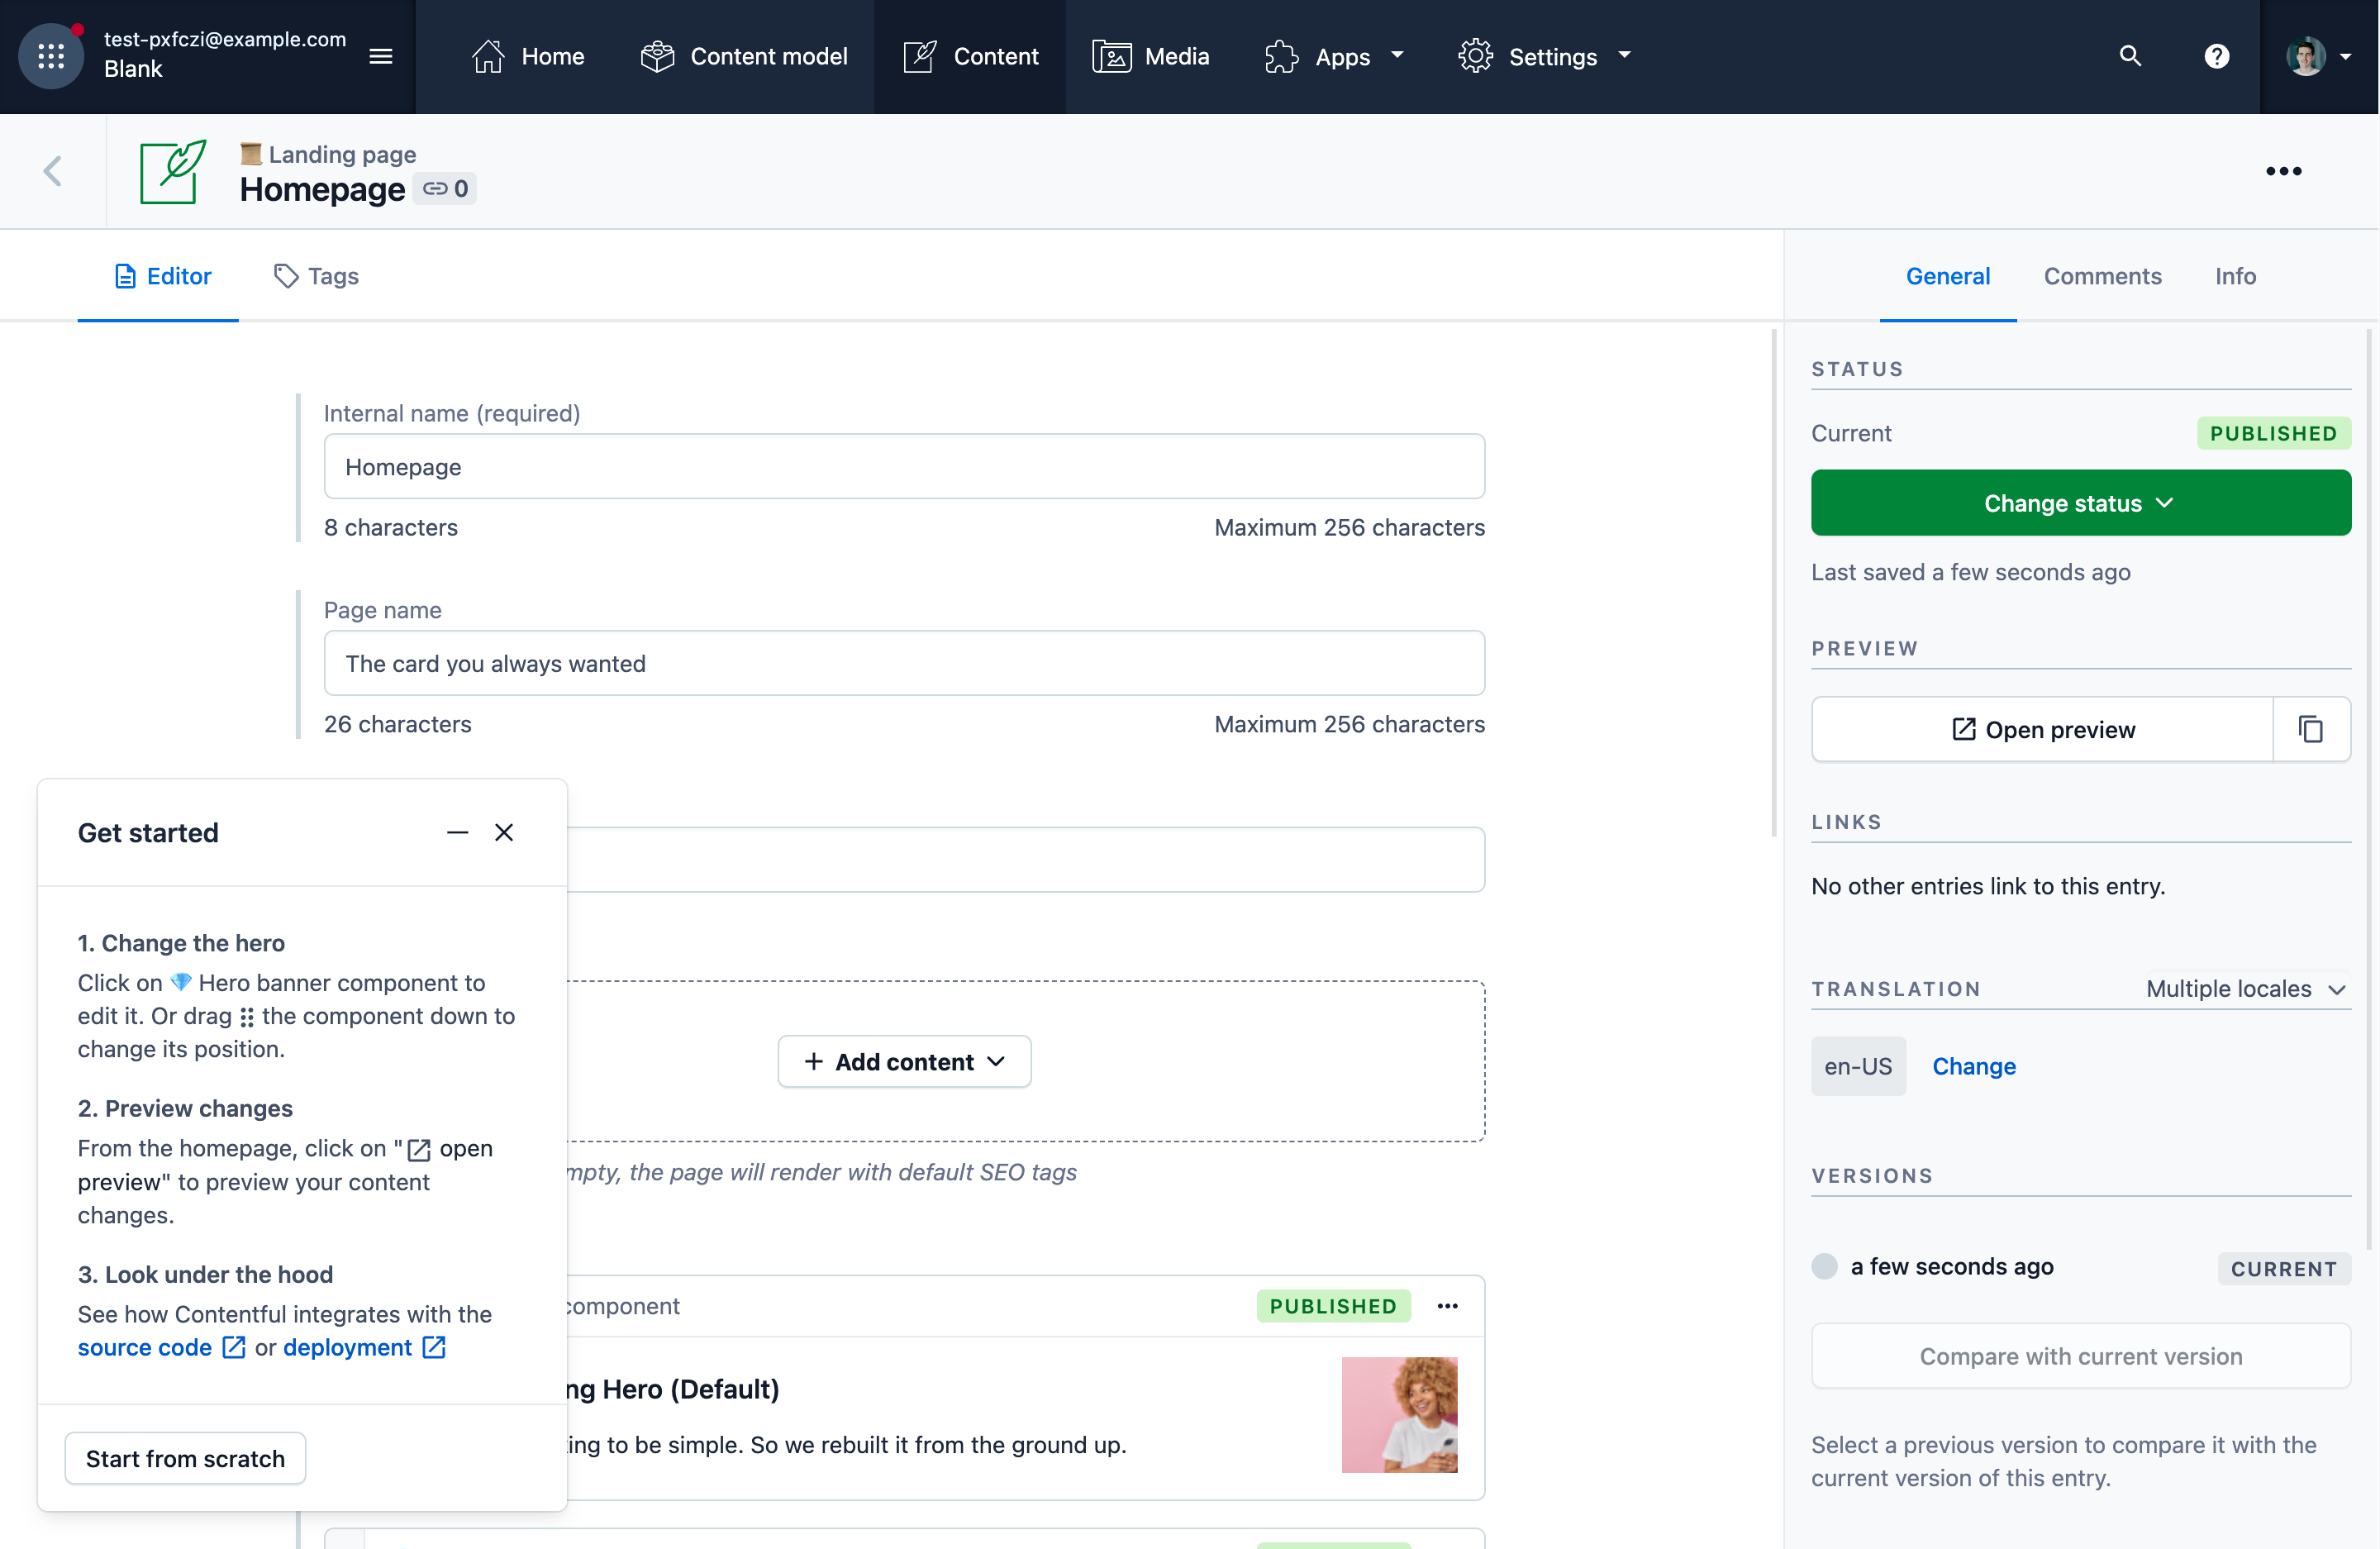Minimize the Get started panel
The image size is (2380, 1549).
tap(457, 832)
